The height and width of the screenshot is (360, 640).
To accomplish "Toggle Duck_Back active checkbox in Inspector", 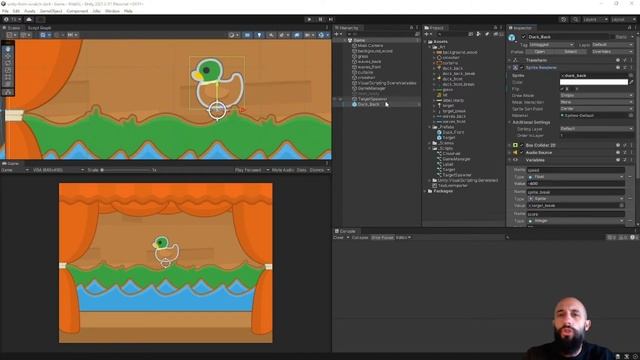I will [x=524, y=37].
